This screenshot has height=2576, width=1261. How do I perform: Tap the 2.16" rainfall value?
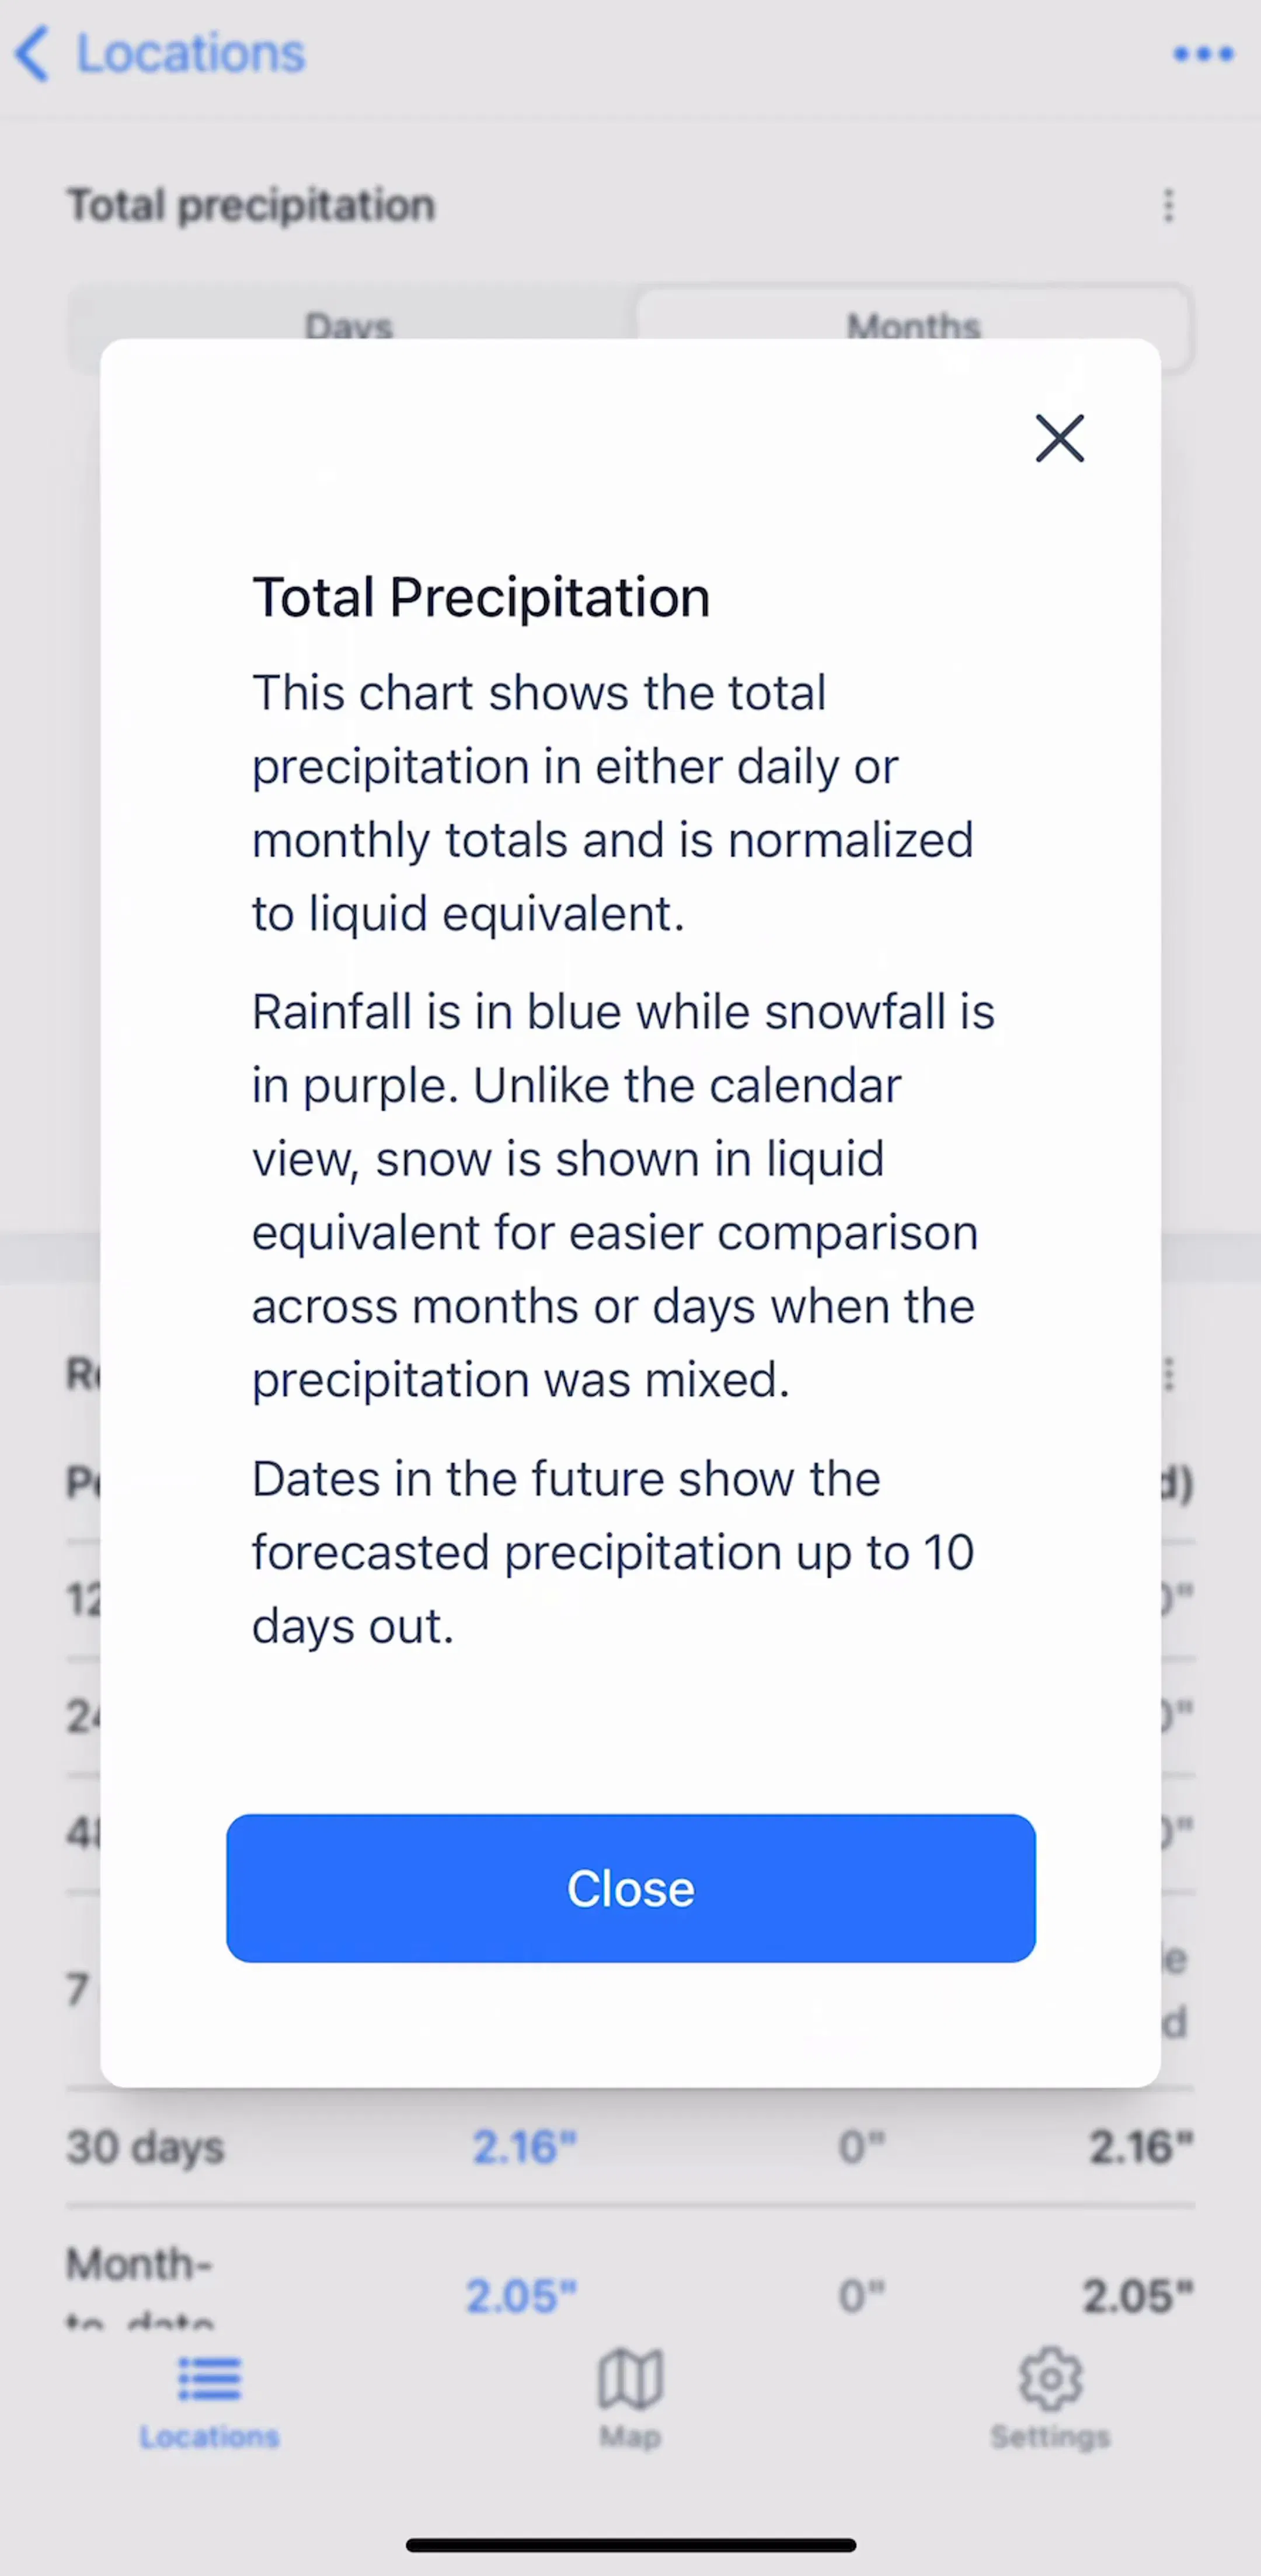pyautogui.click(x=524, y=2146)
